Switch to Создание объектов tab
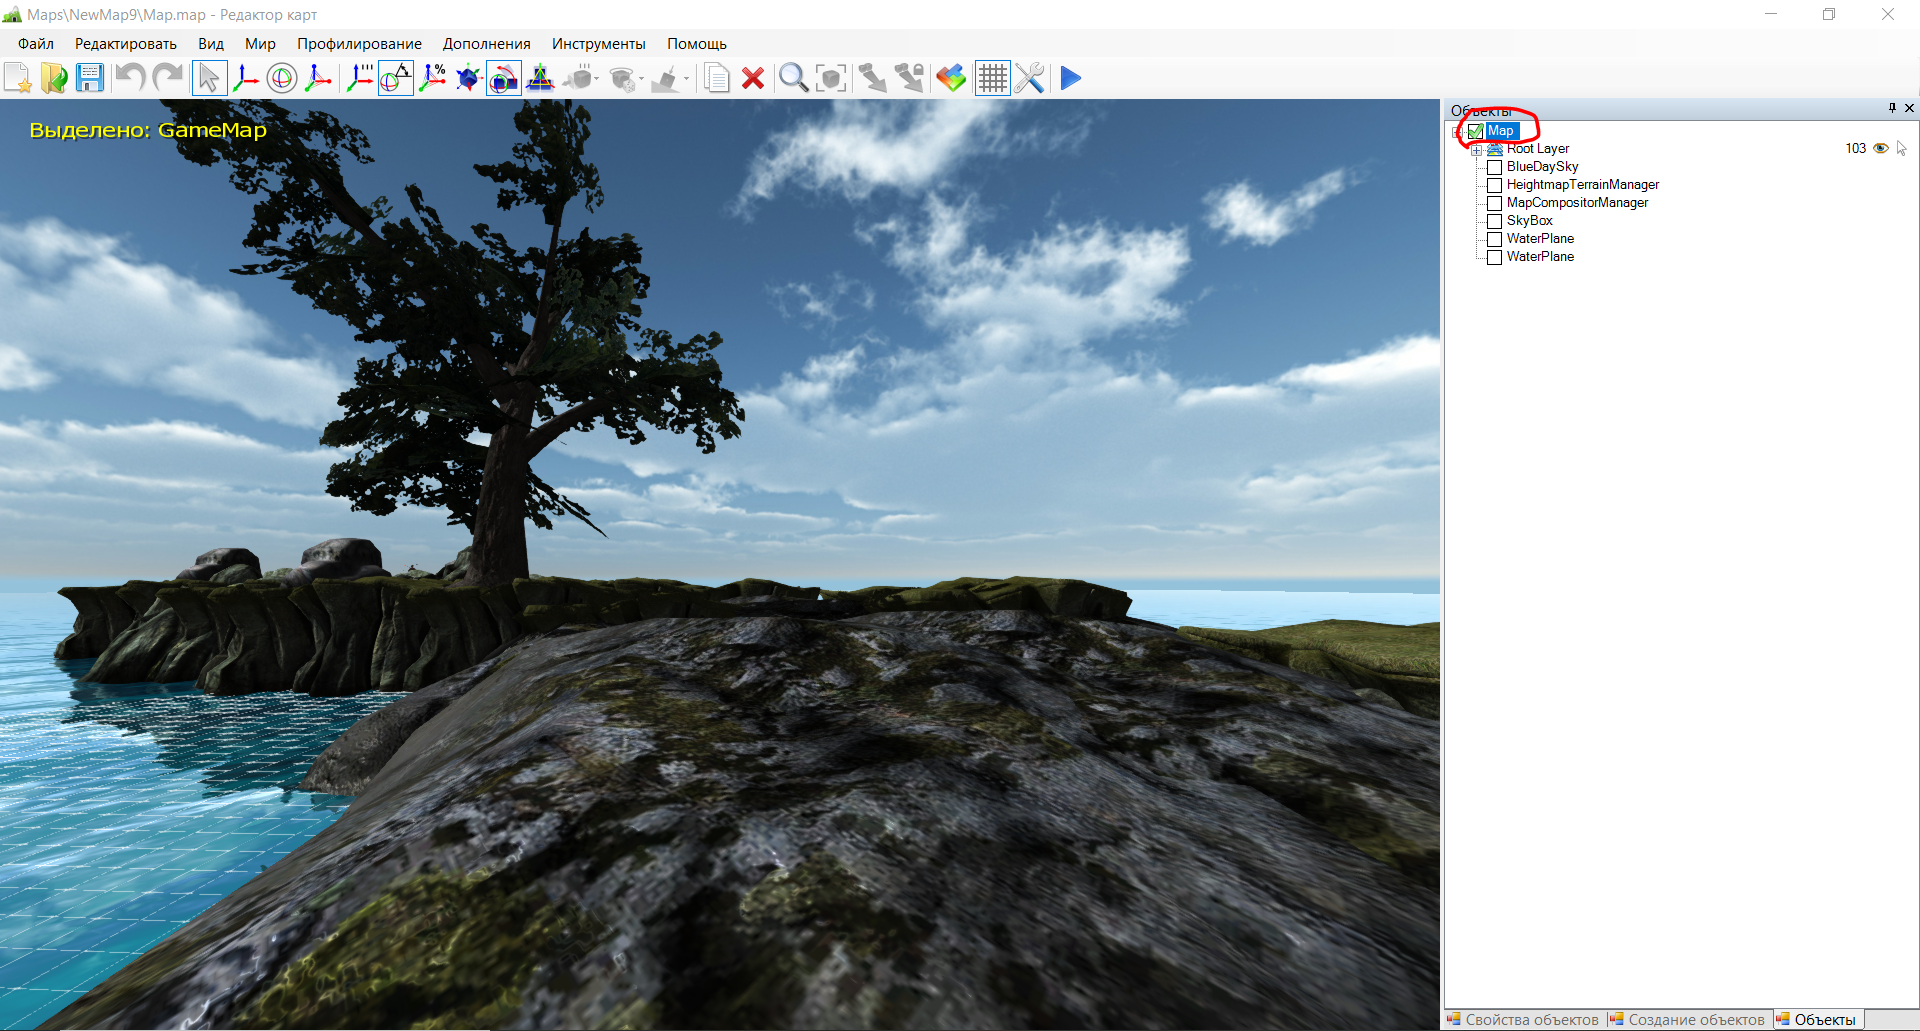The image size is (1920, 1031). point(1688,1020)
